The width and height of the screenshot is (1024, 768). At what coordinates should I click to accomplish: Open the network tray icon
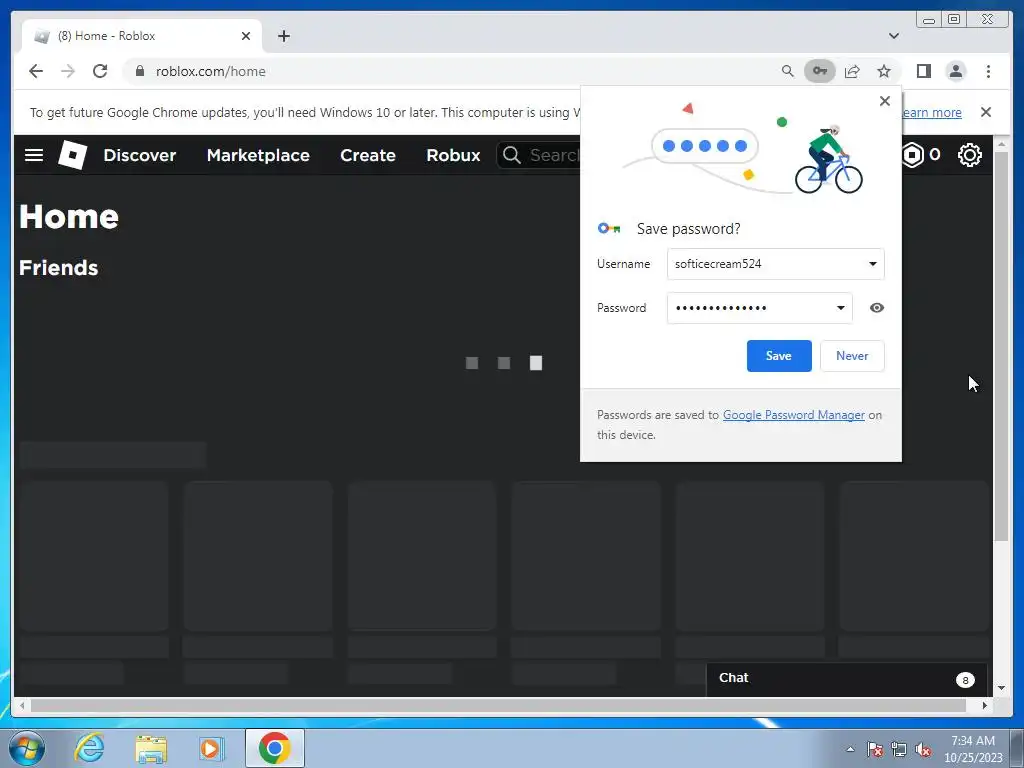(x=899, y=749)
